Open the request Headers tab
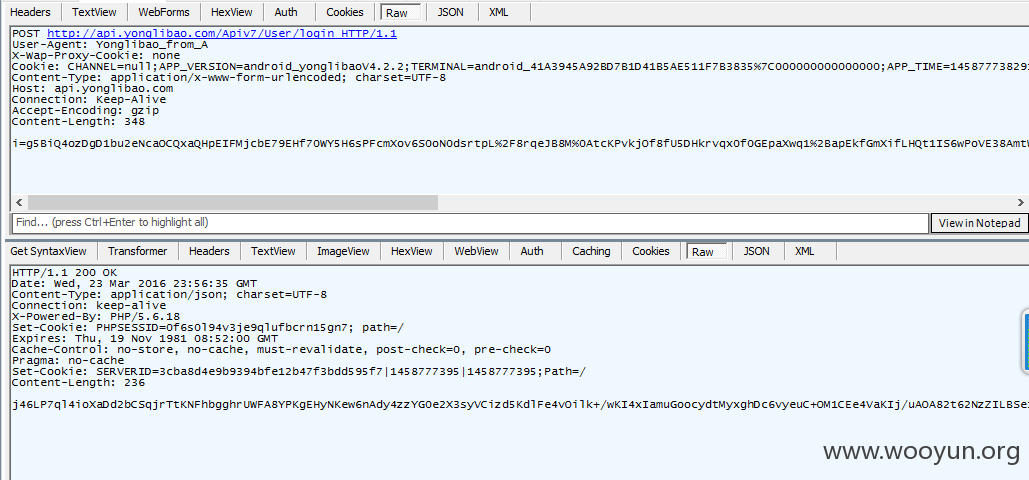1029x480 pixels. click(x=30, y=12)
